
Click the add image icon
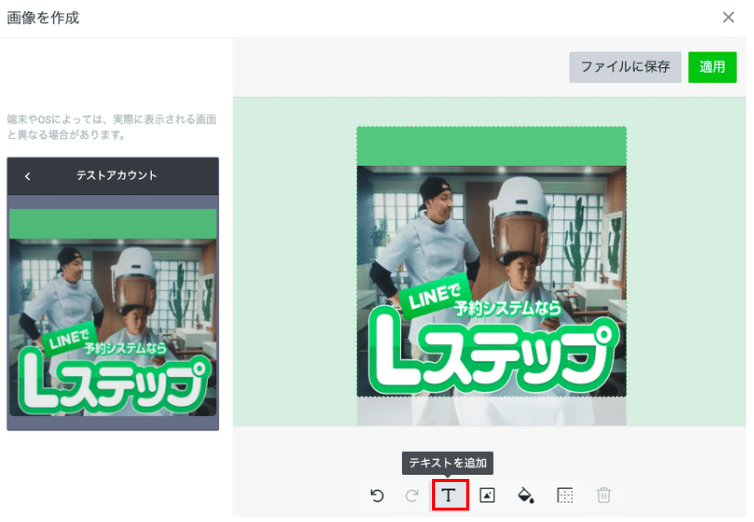point(487,495)
